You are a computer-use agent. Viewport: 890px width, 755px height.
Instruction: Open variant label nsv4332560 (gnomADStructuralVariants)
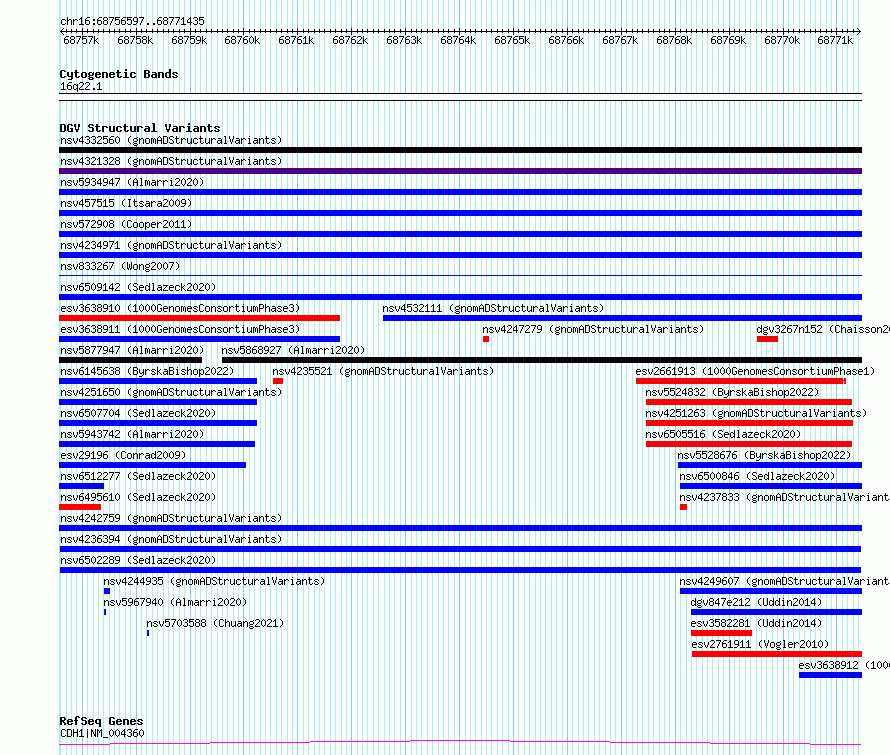pyautogui.click(x=171, y=140)
